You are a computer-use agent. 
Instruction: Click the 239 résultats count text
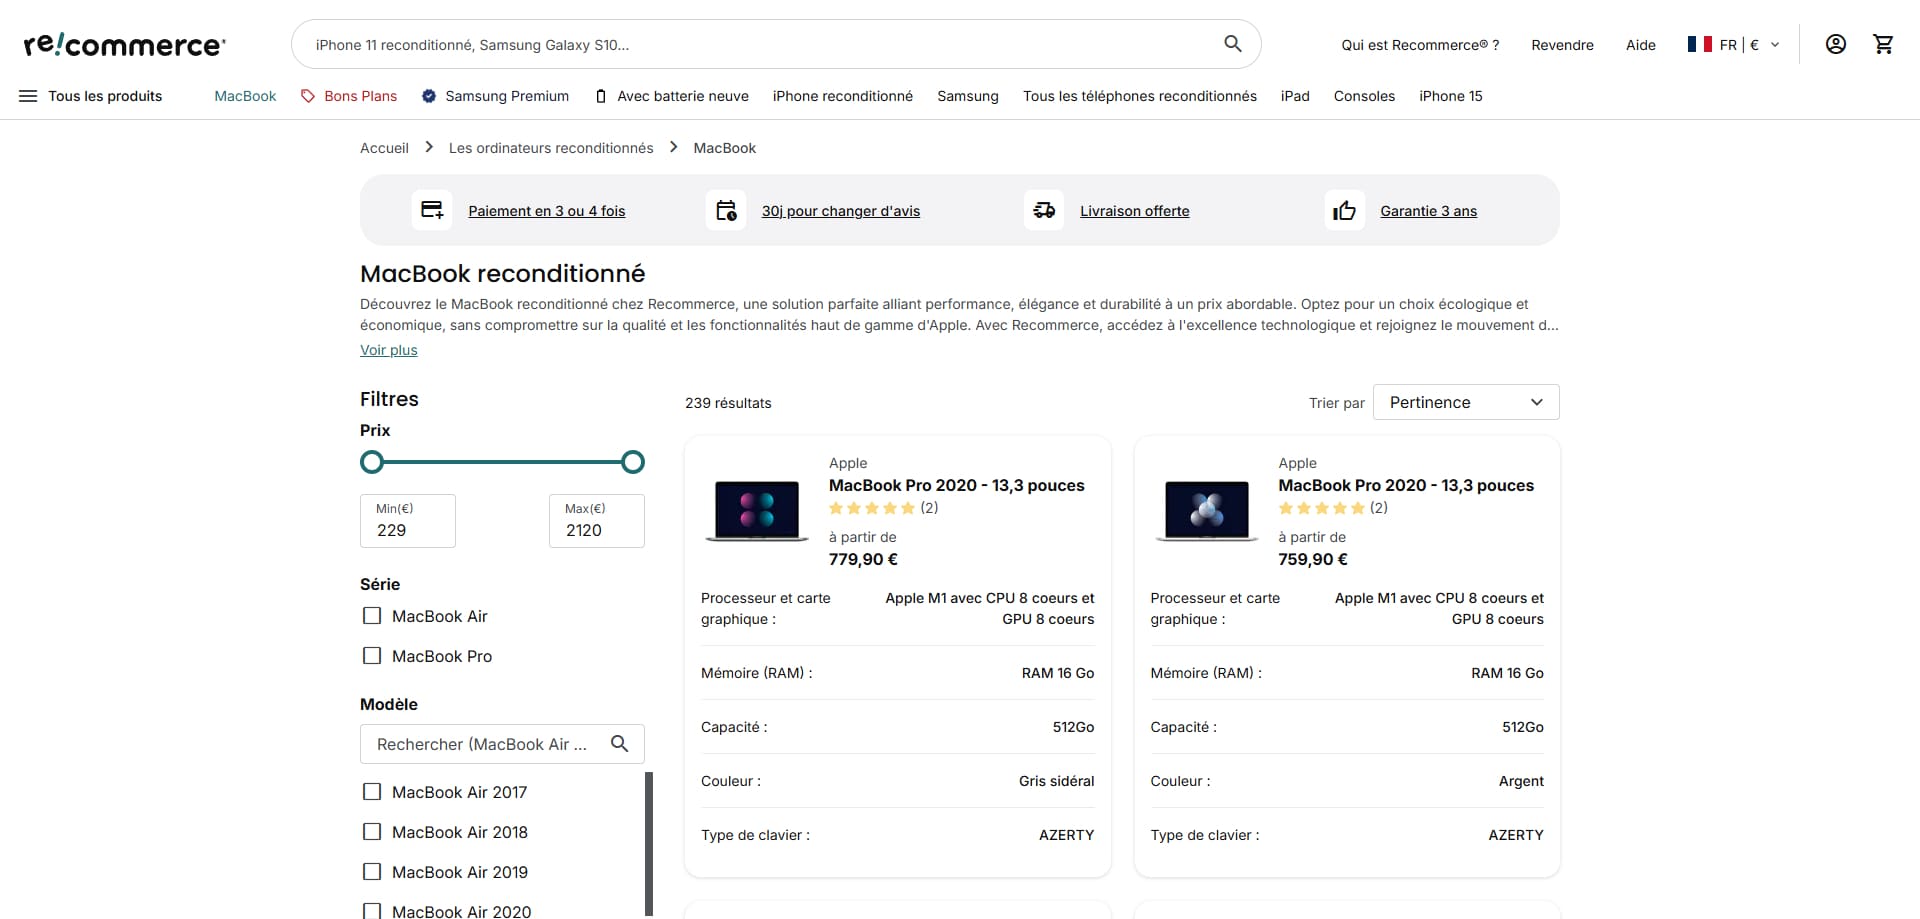[x=728, y=403]
